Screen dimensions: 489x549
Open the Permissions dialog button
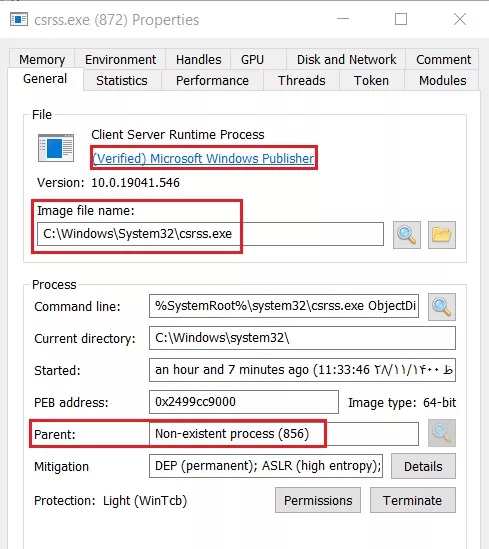click(x=318, y=500)
